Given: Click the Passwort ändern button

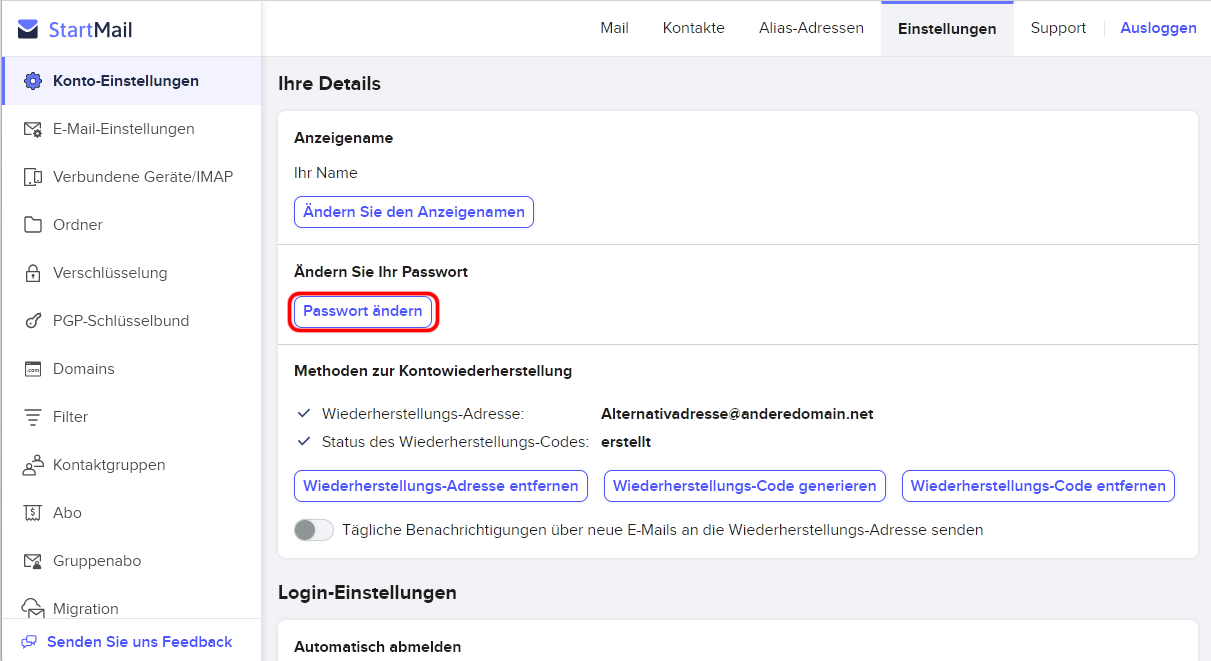Looking at the screenshot, I should (x=363, y=311).
